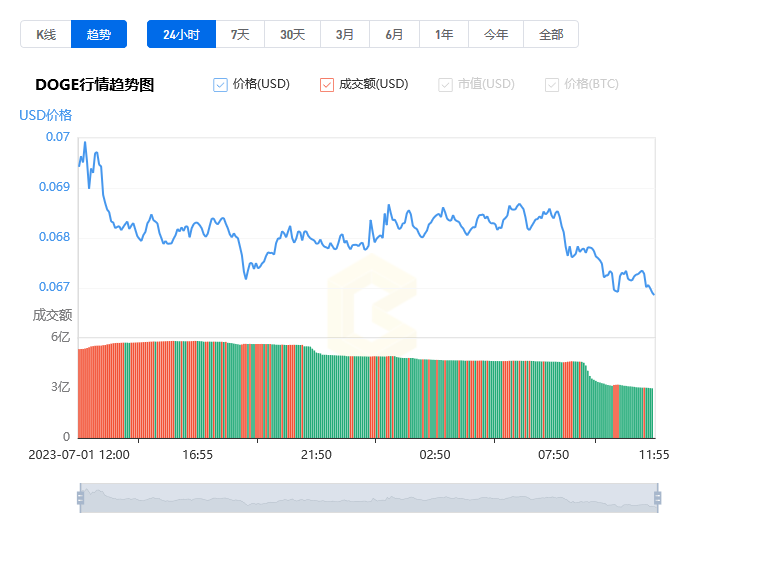Viewport: 780px width, 563px height.
Task: Click the 0.07 price axis label
Action: pyautogui.click(x=58, y=137)
